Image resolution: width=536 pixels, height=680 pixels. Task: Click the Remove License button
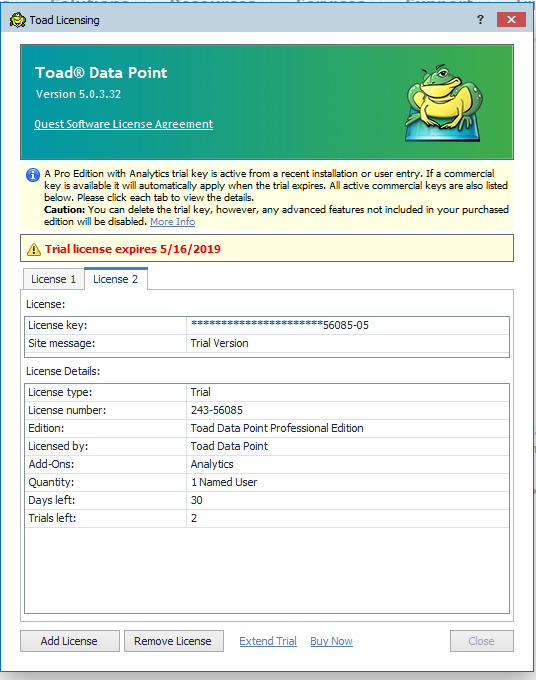[173, 641]
